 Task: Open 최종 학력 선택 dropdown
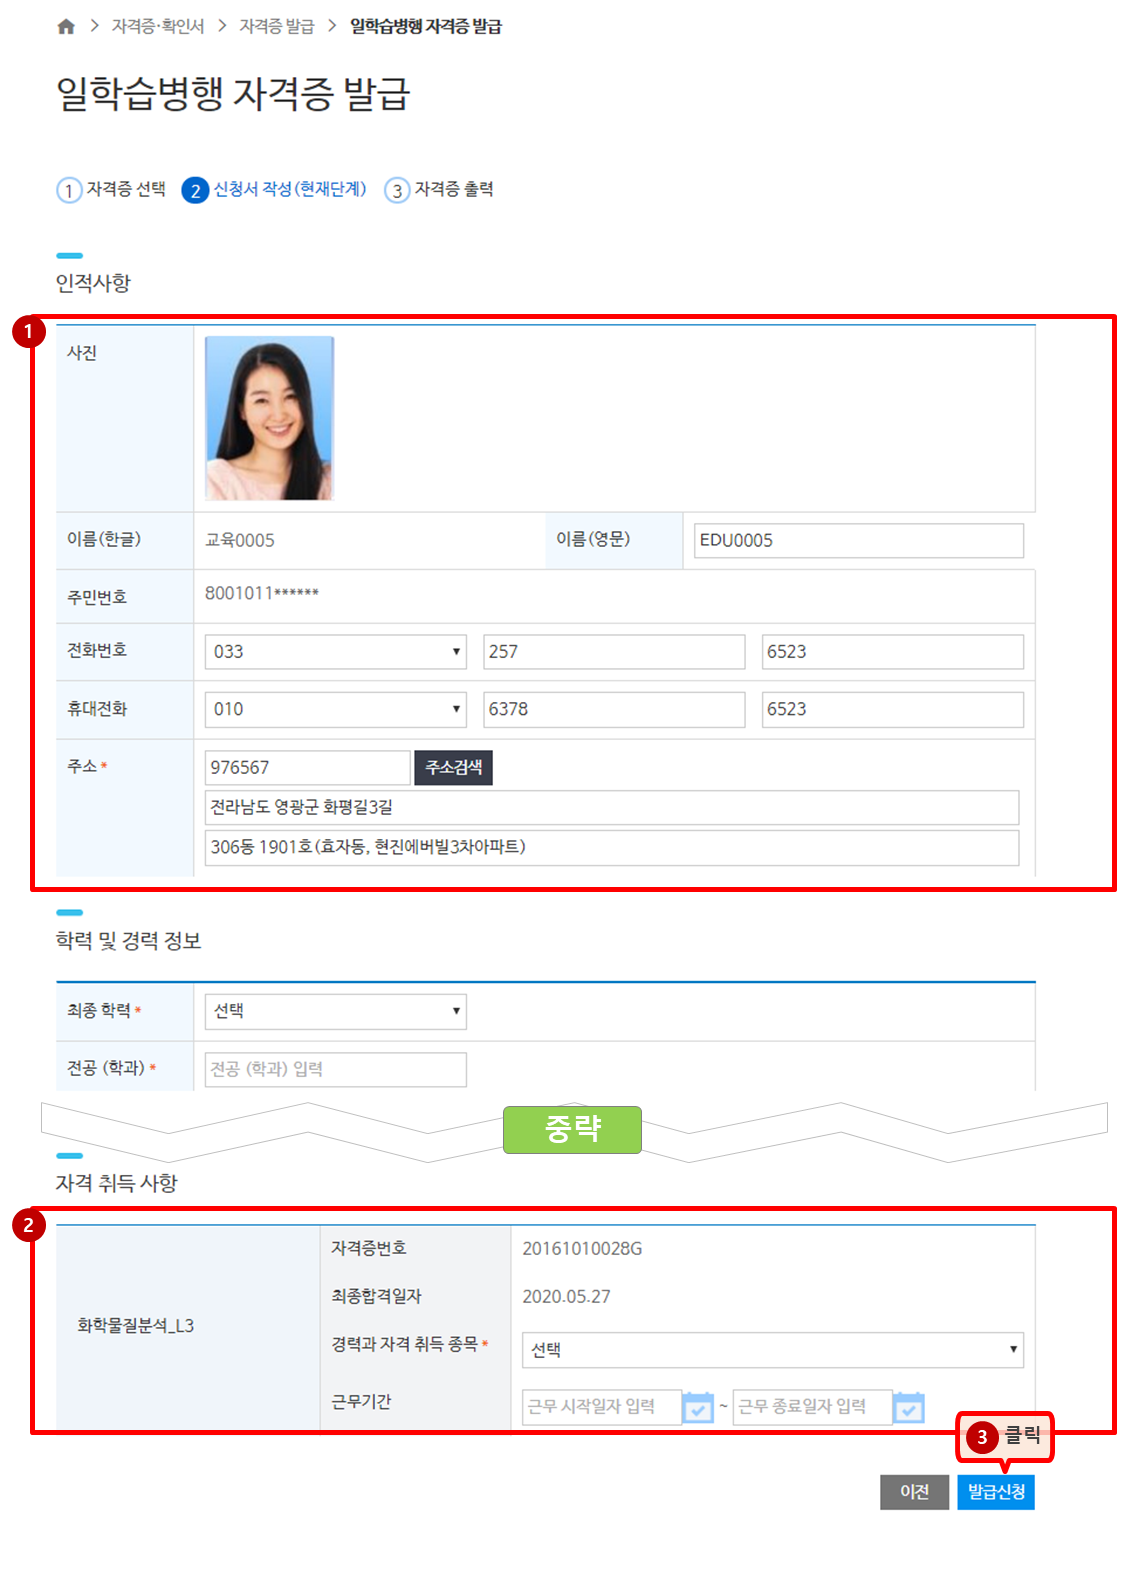[x=335, y=1011]
